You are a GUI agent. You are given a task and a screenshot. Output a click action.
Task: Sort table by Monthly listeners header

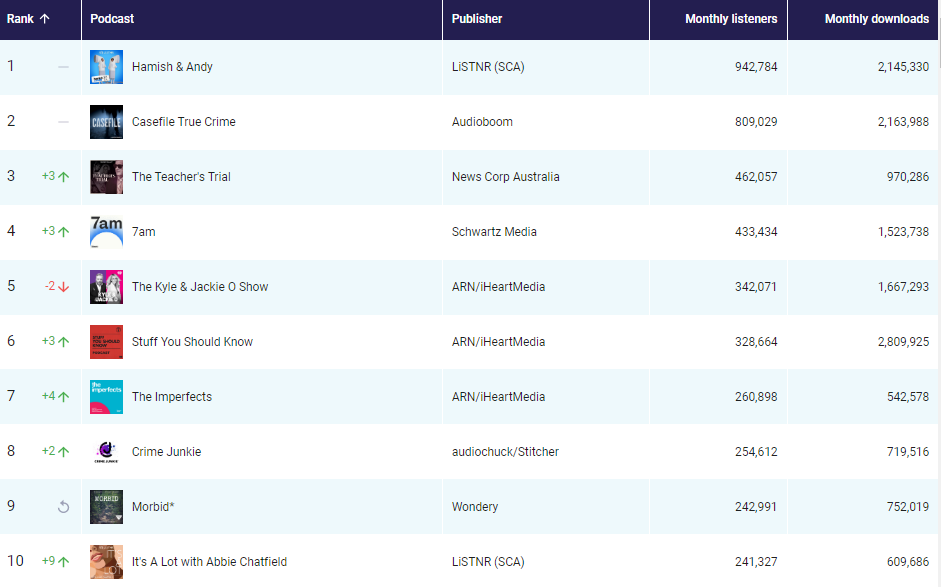tap(730, 19)
